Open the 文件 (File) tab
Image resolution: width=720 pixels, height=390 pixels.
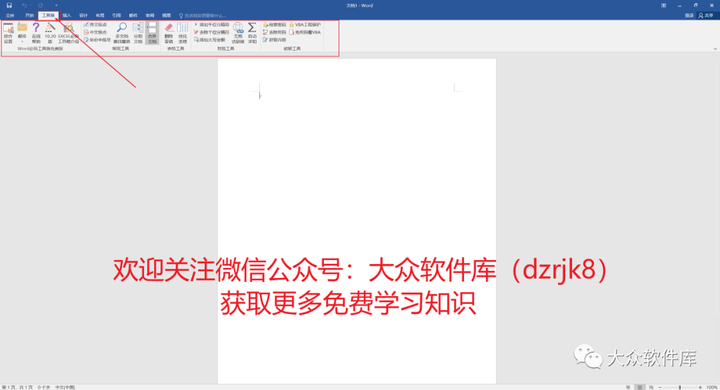(x=10, y=16)
